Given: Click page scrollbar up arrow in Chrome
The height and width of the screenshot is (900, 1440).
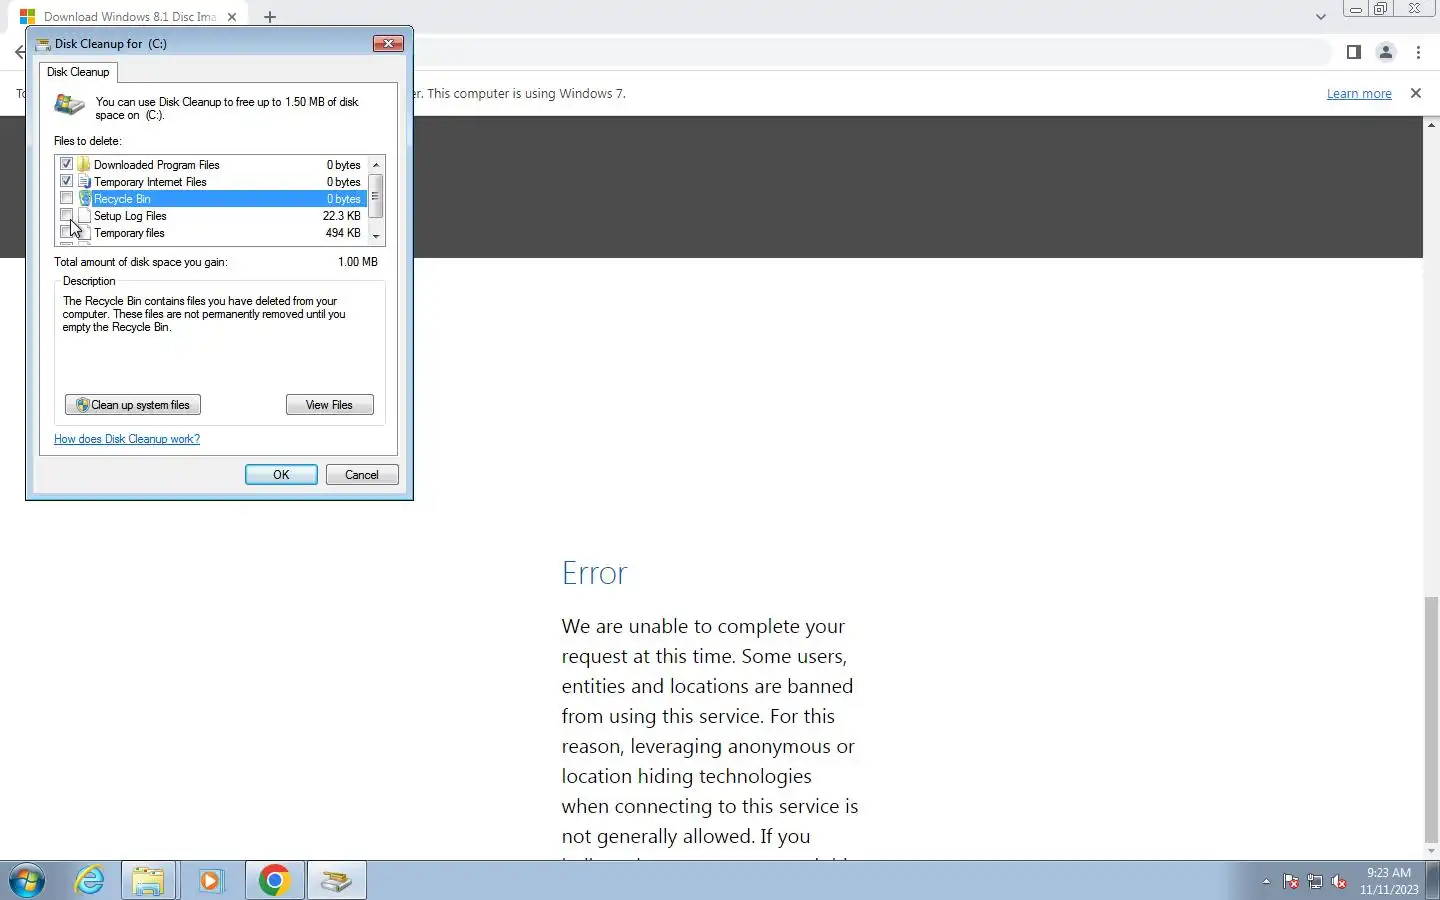Looking at the screenshot, I should (1431, 125).
